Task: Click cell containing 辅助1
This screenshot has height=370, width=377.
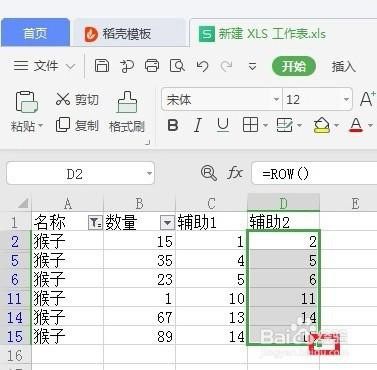Action: coord(211,222)
